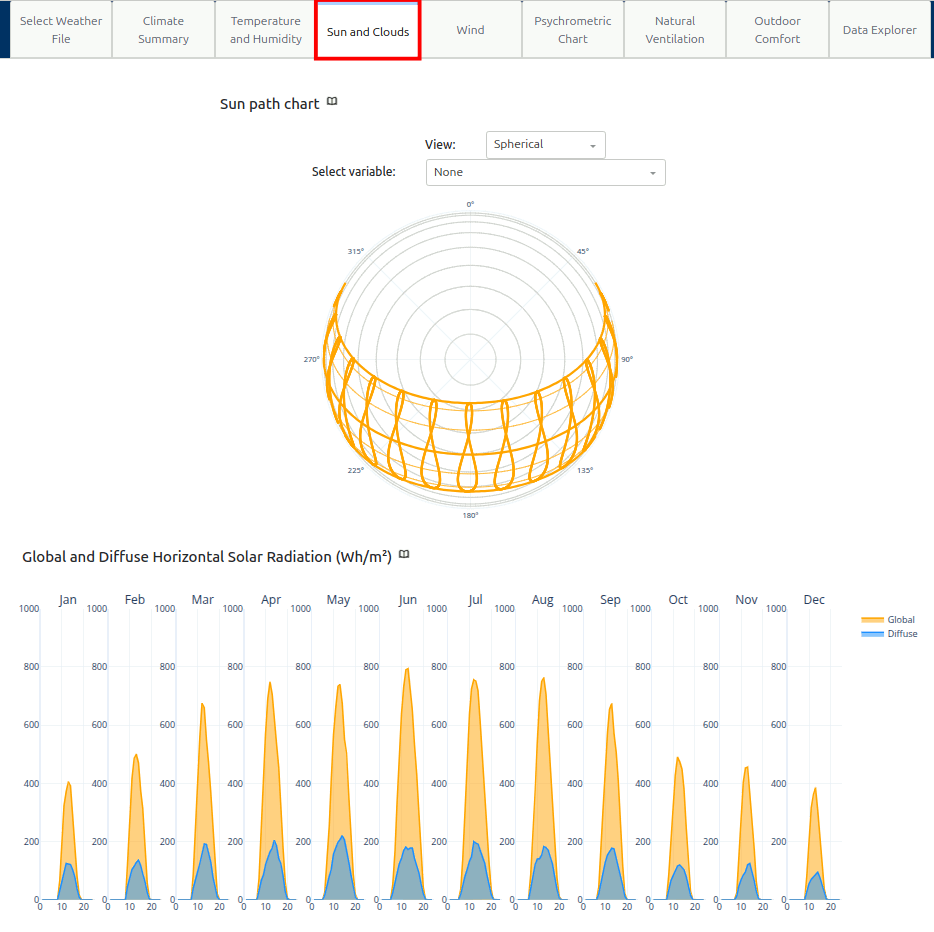Expand the Select variable dropdown set to None
This screenshot has height=932, width=934.
pos(545,172)
